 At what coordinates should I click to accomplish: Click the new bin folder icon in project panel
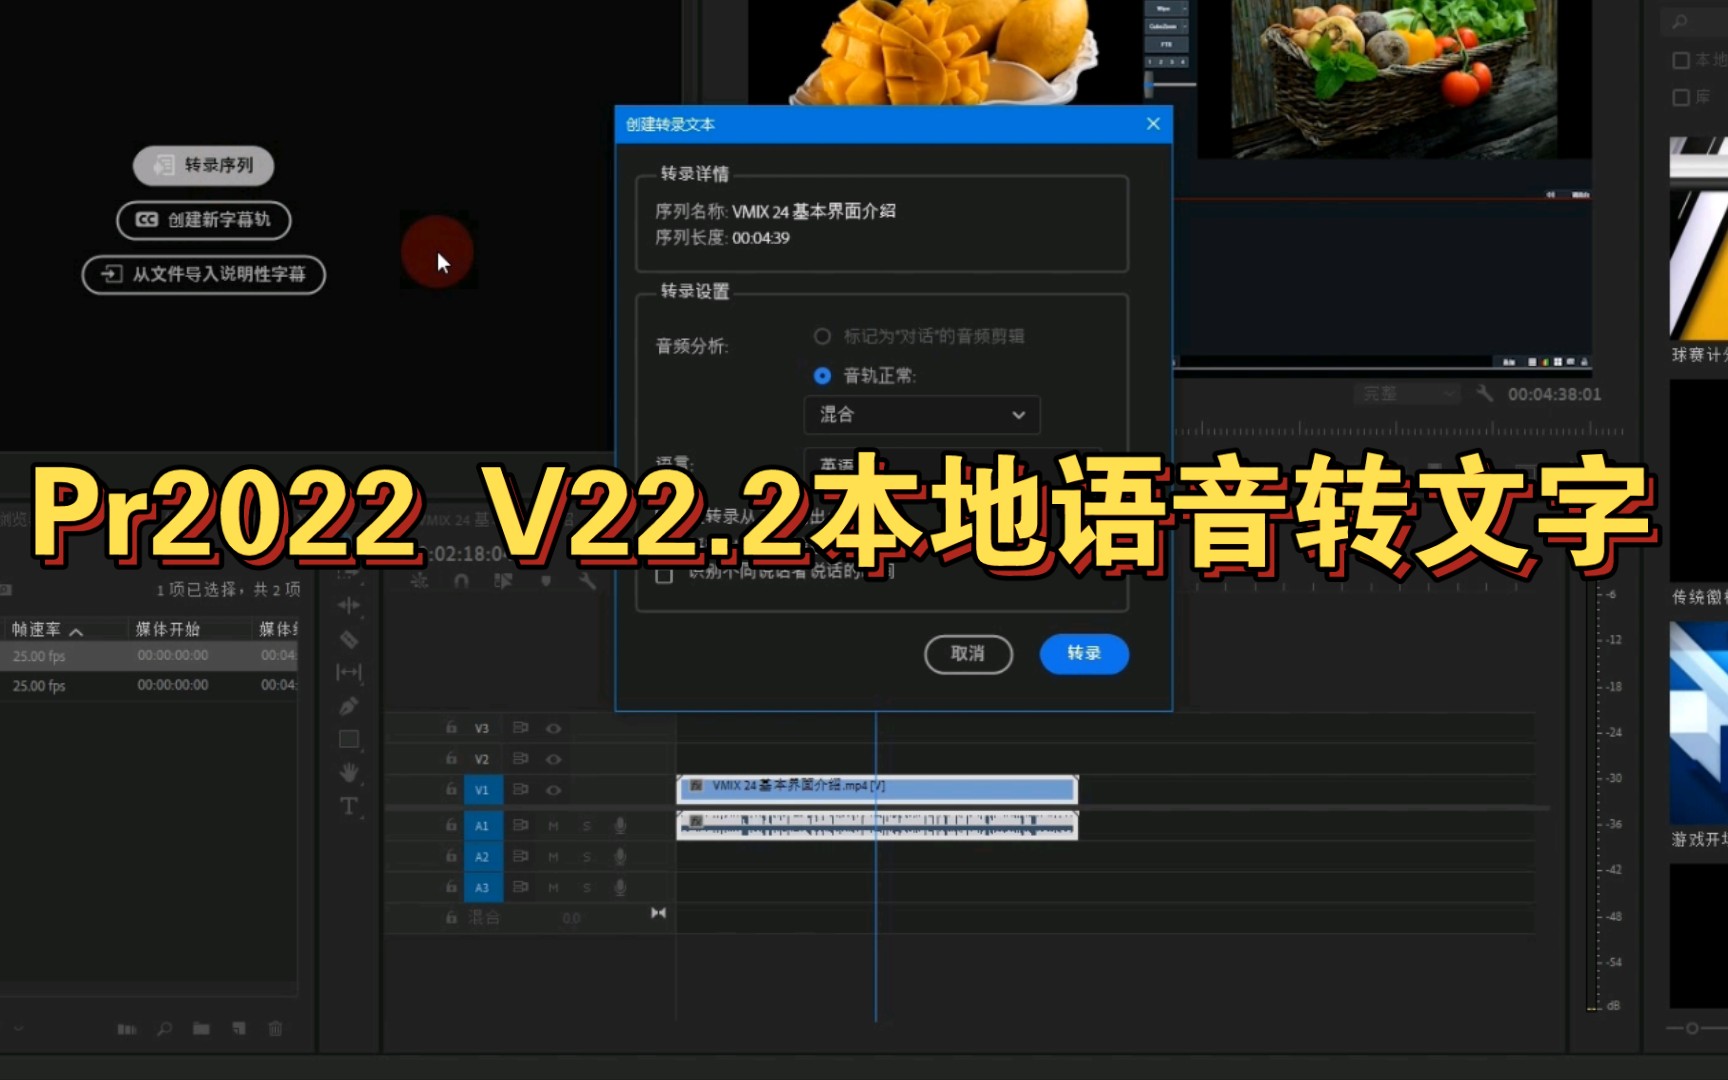click(200, 1029)
